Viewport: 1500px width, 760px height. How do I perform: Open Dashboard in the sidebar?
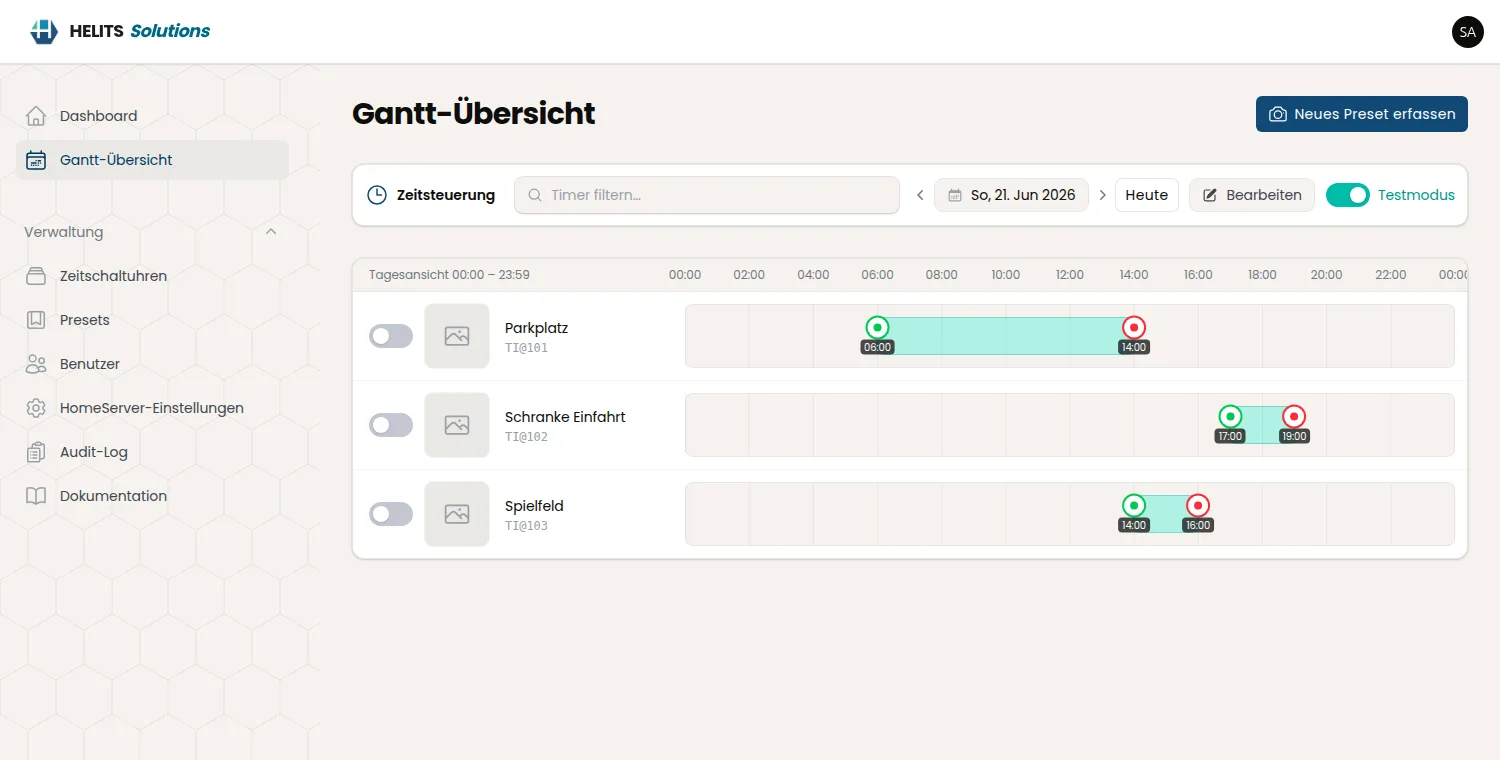(x=152, y=116)
